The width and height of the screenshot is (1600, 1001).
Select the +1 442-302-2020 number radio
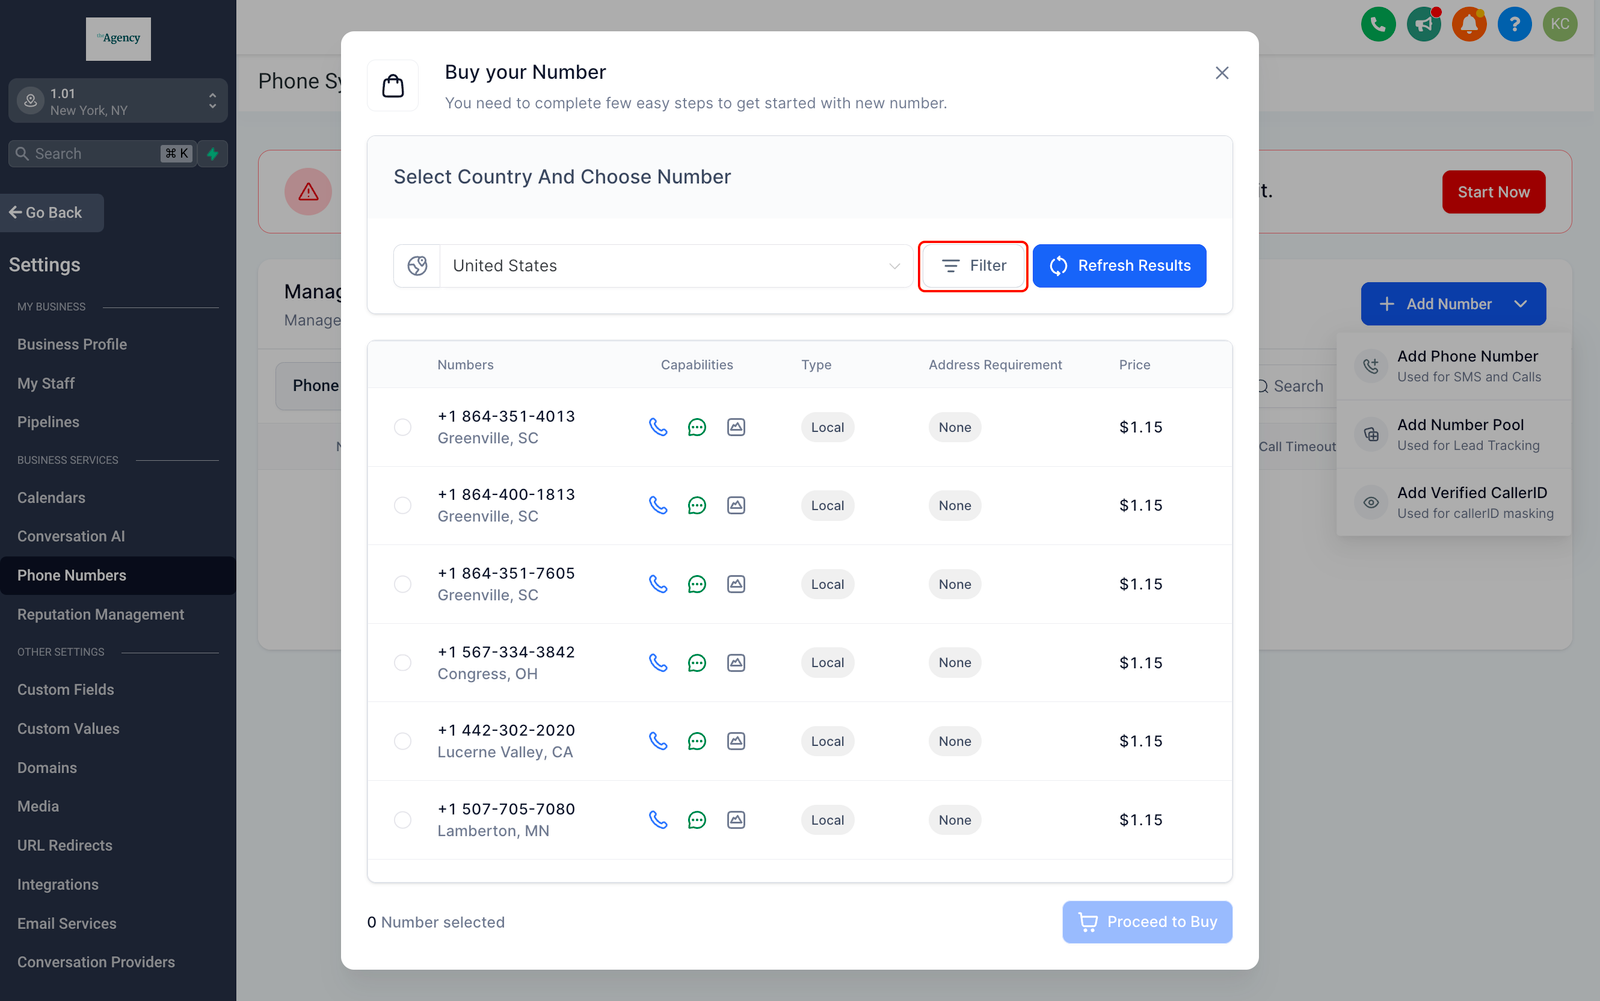tap(403, 741)
